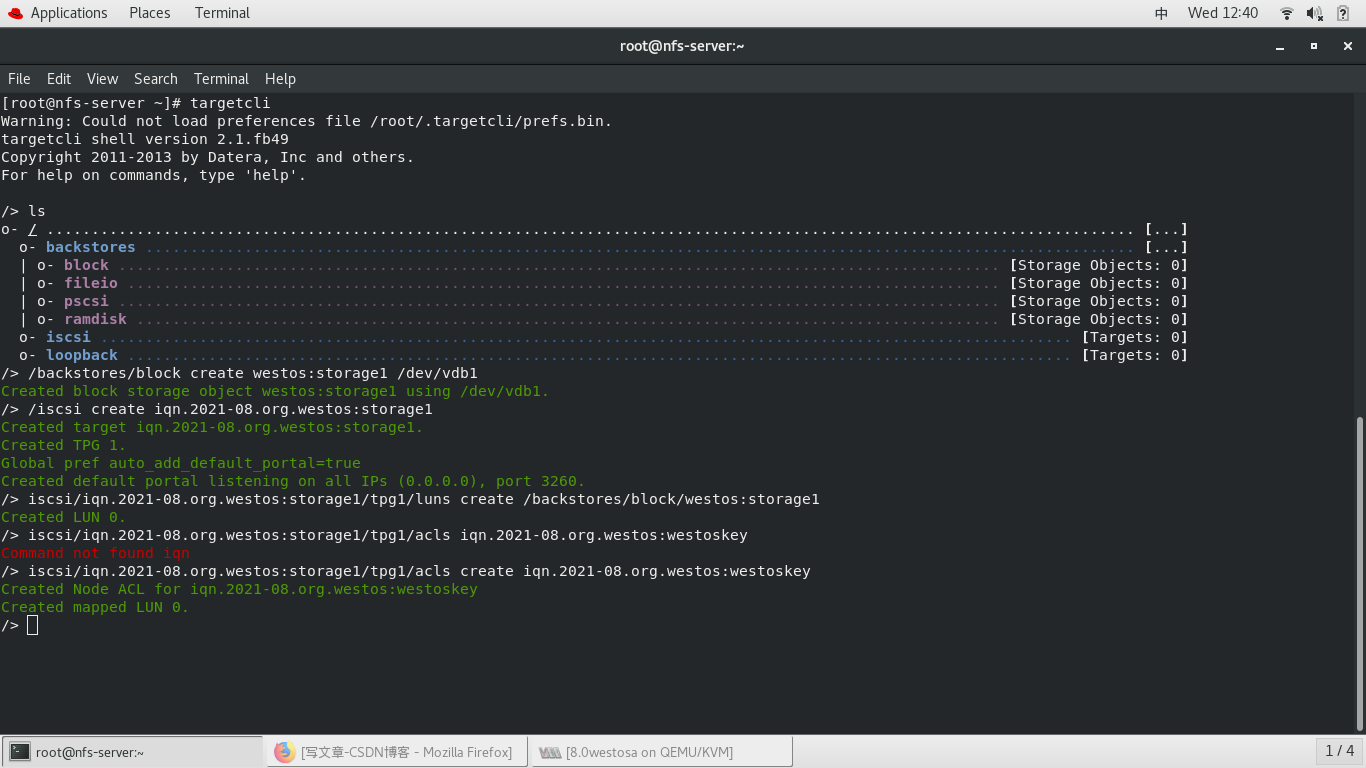Viewport: 1366px width, 768px height.
Task: Click 'Warning: Could not load preferences' line
Action: pos(307,121)
